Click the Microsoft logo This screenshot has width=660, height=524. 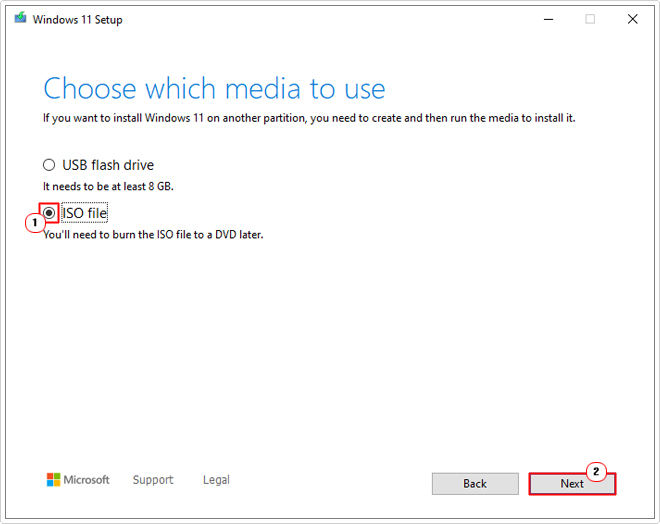click(x=78, y=480)
